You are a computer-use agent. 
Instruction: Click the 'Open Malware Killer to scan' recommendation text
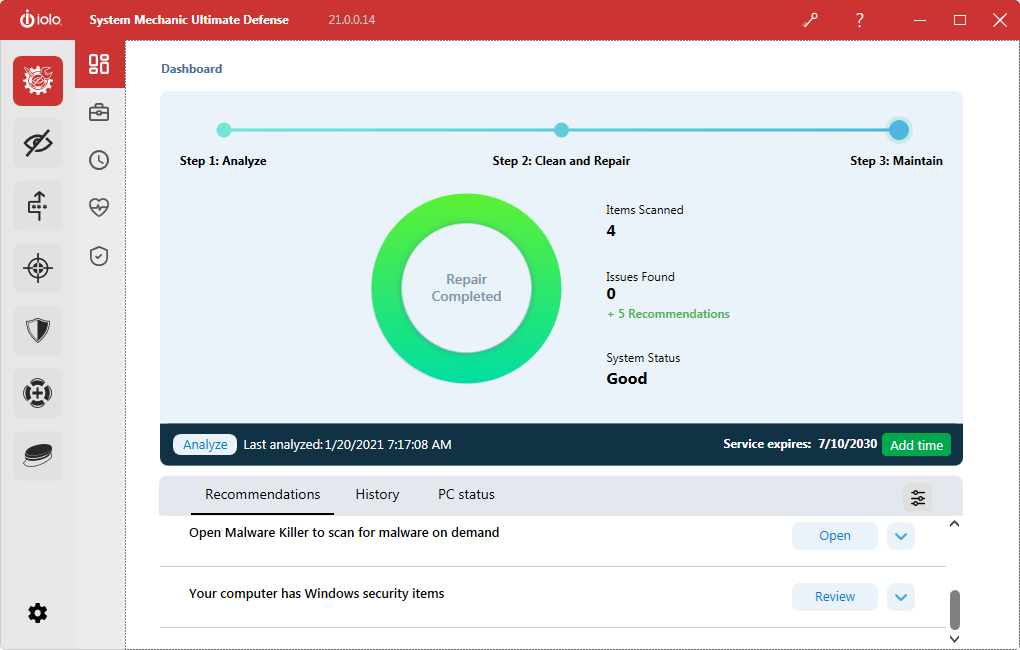(x=344, y=533)
